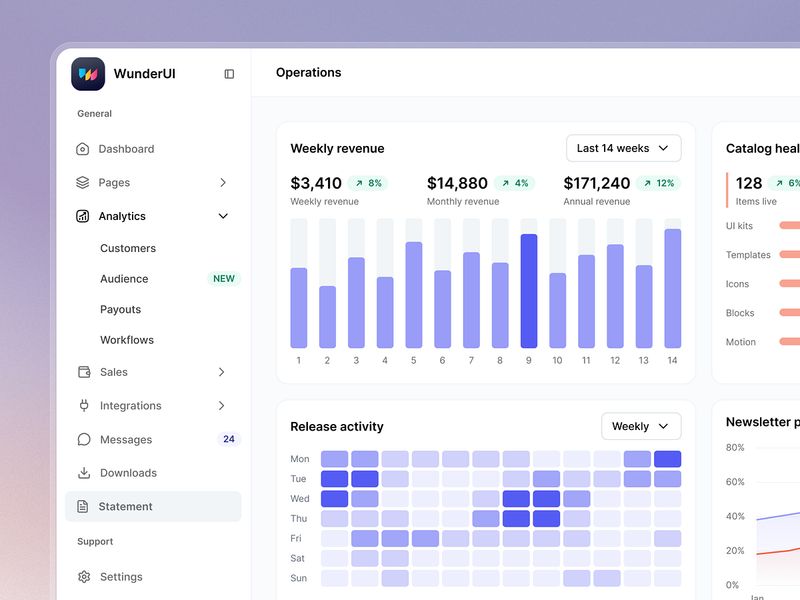Click the 128 Items live figure
The image size is (800, 600).
tap(748, 183)
